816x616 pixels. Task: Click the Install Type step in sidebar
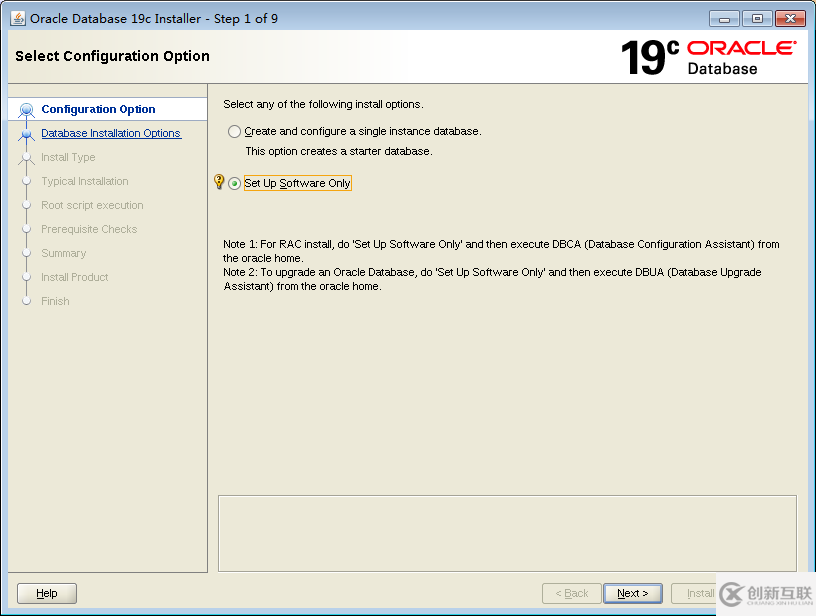click(x=68, y=157)
